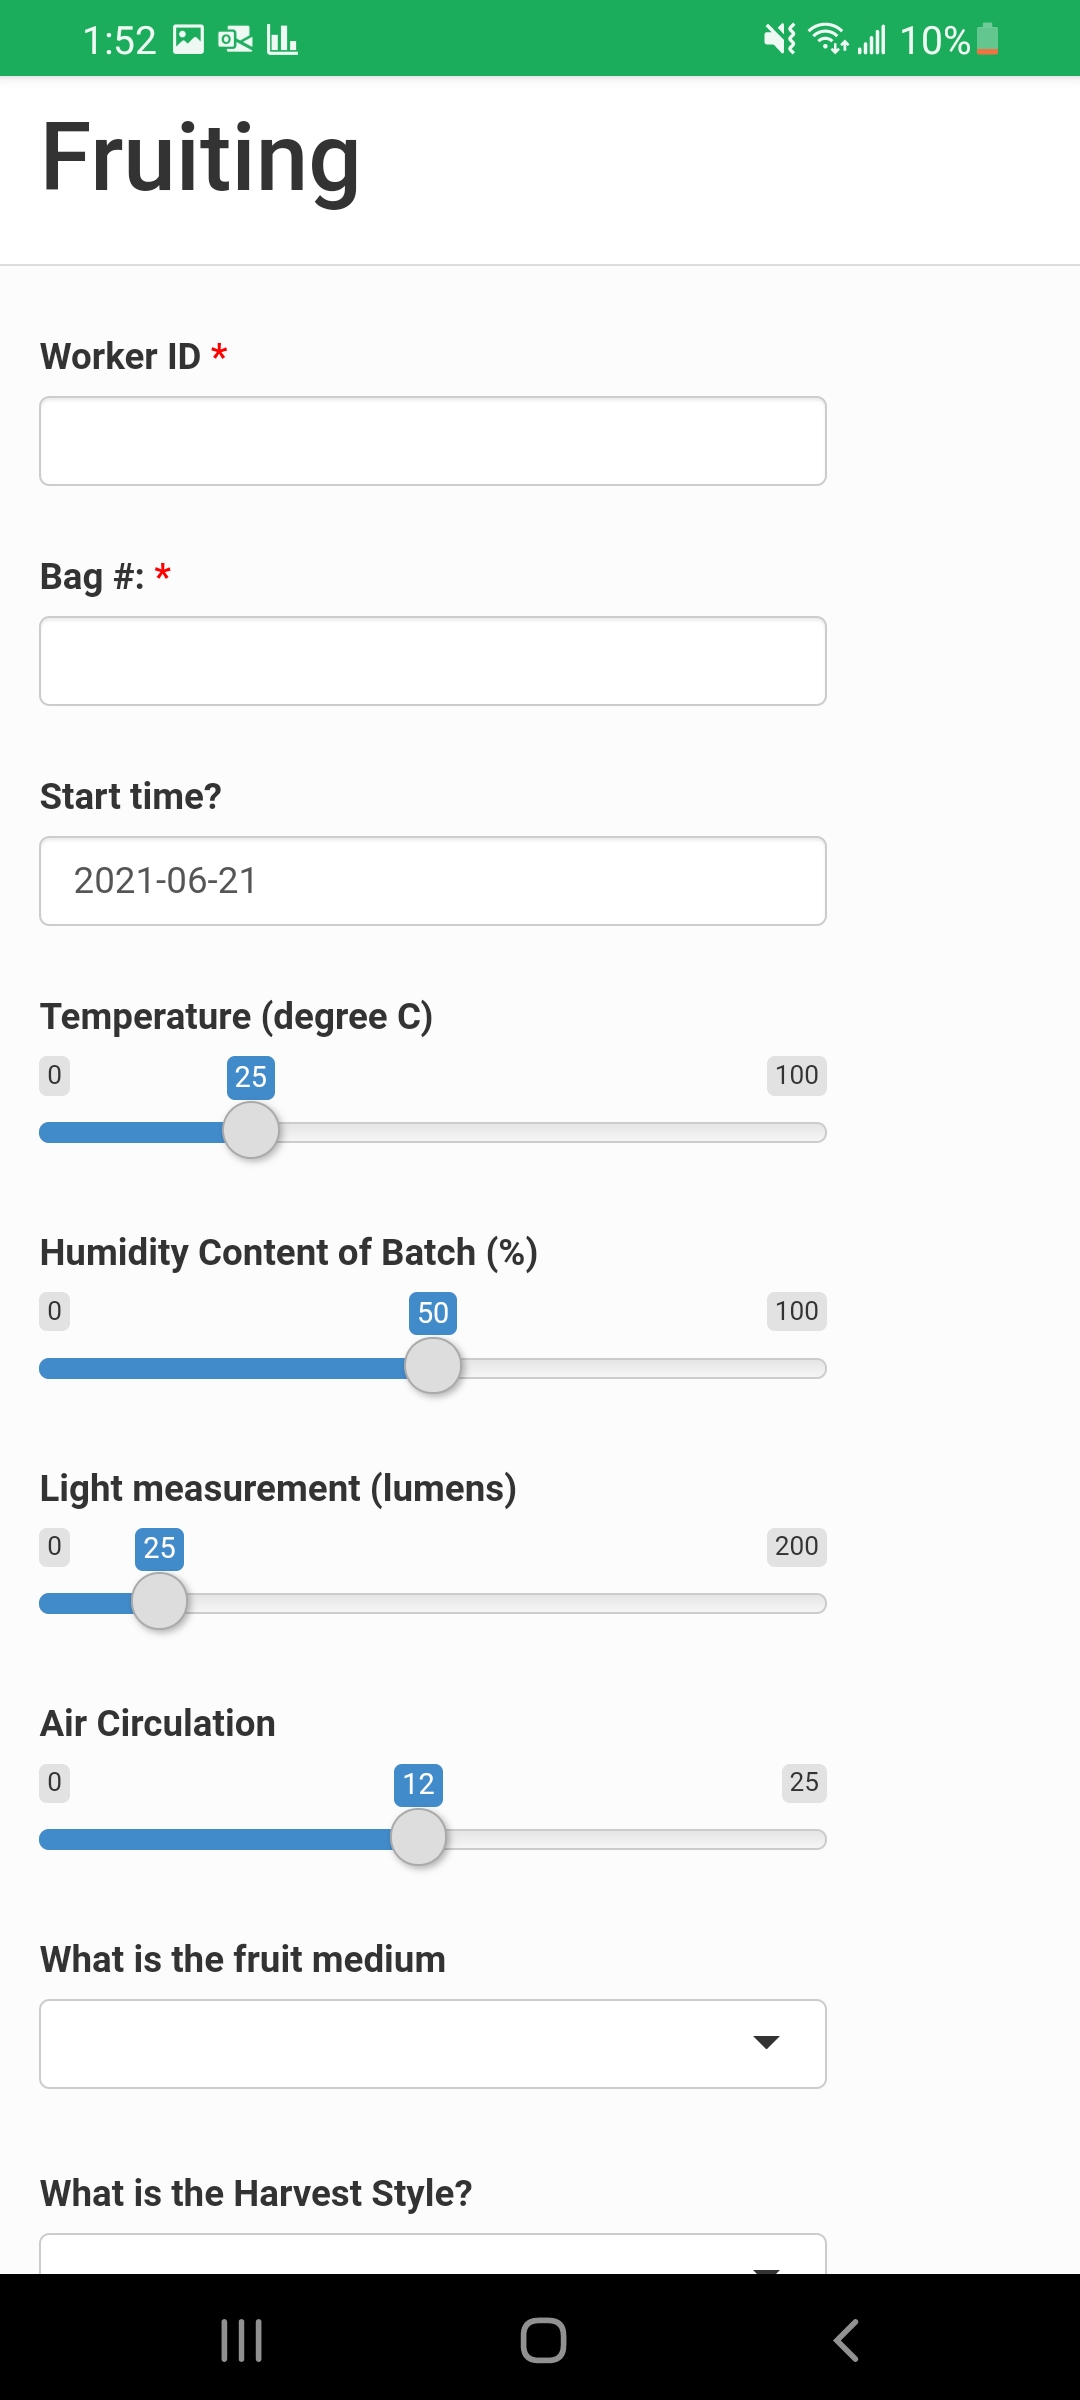Tap the Android back navigation icon

tap(846, 2340)
